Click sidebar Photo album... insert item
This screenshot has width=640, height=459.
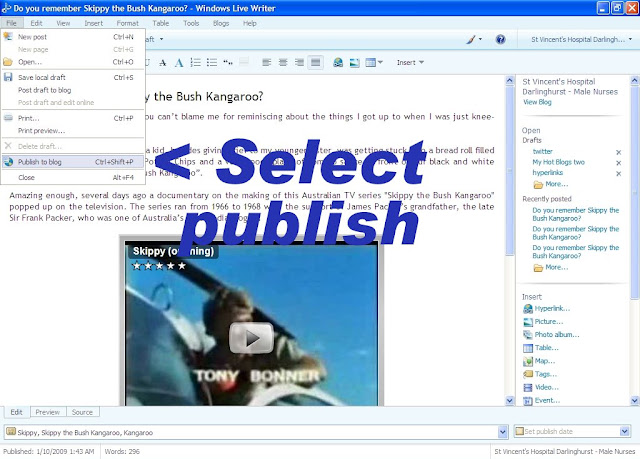551,335
